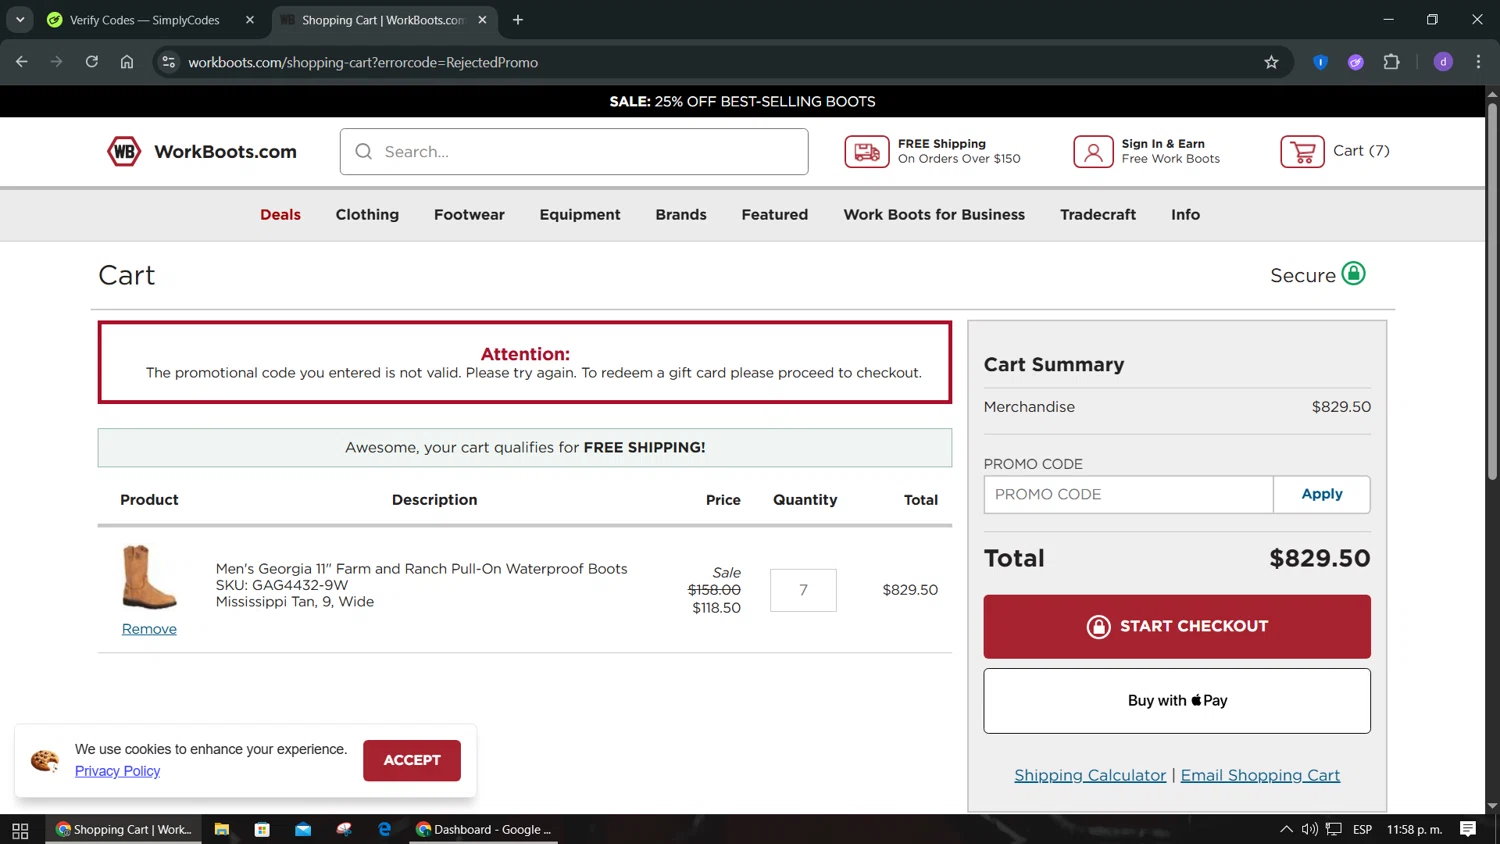Open the Equipment menu

tap(580, 214)
